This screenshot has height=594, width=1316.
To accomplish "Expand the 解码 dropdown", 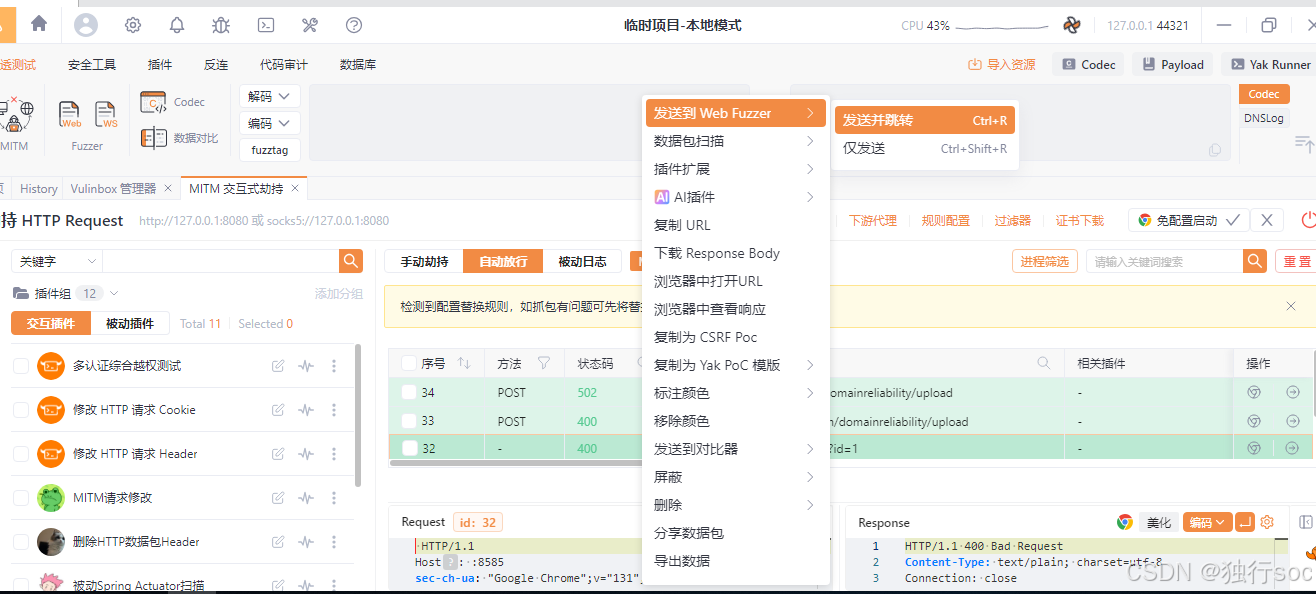I will [270, 96].
